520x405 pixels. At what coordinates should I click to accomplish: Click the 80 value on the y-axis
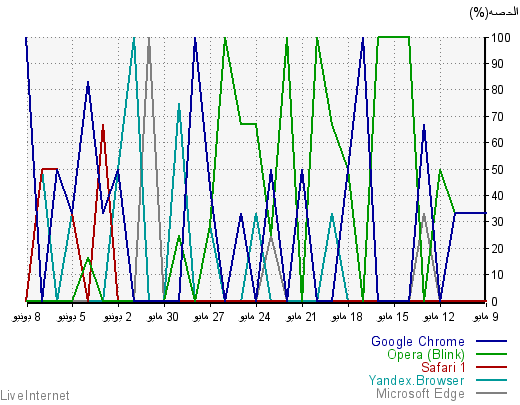pyautogui.click(x=497, y=90)
